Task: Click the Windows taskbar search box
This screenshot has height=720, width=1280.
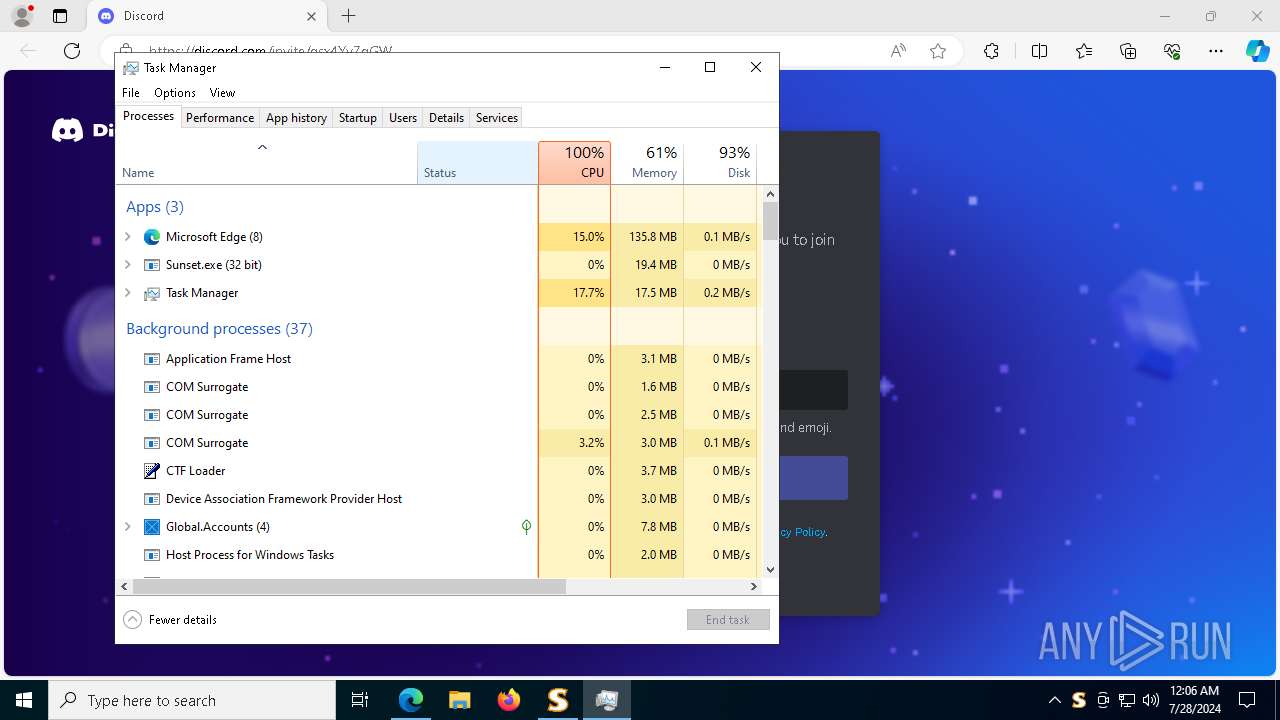Action: 192,700
